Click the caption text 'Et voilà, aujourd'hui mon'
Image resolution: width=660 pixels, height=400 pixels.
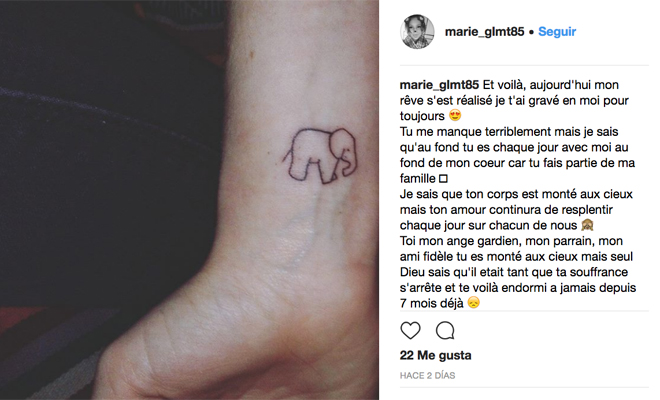coord(551,85)
